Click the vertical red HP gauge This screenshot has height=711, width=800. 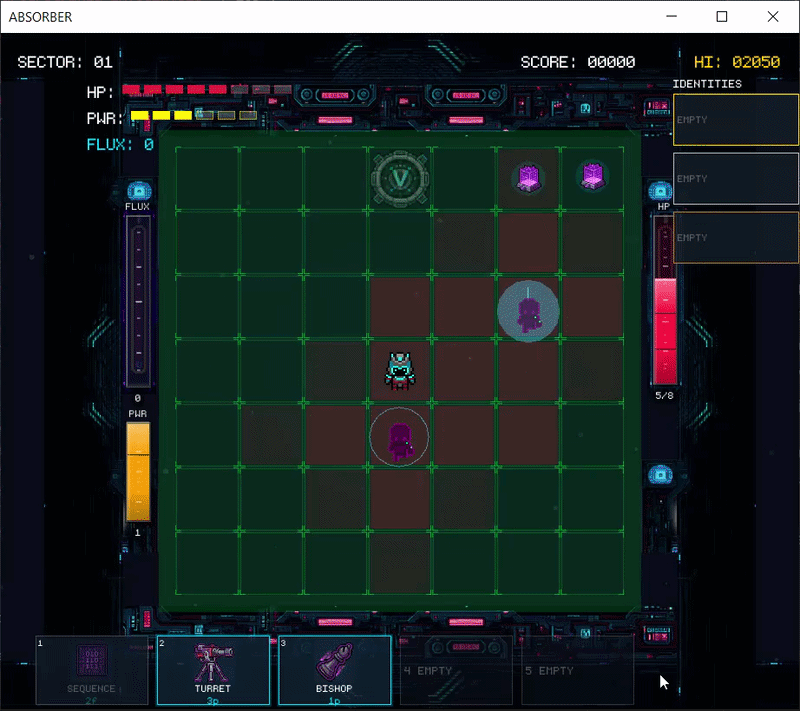665,300
